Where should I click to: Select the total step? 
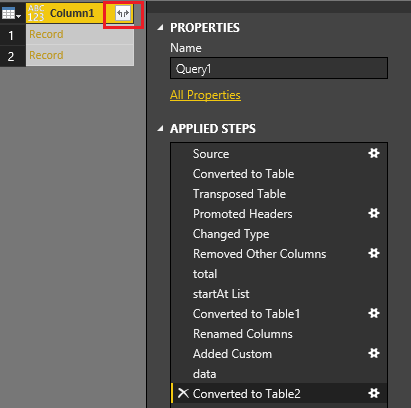click(279, 274)
